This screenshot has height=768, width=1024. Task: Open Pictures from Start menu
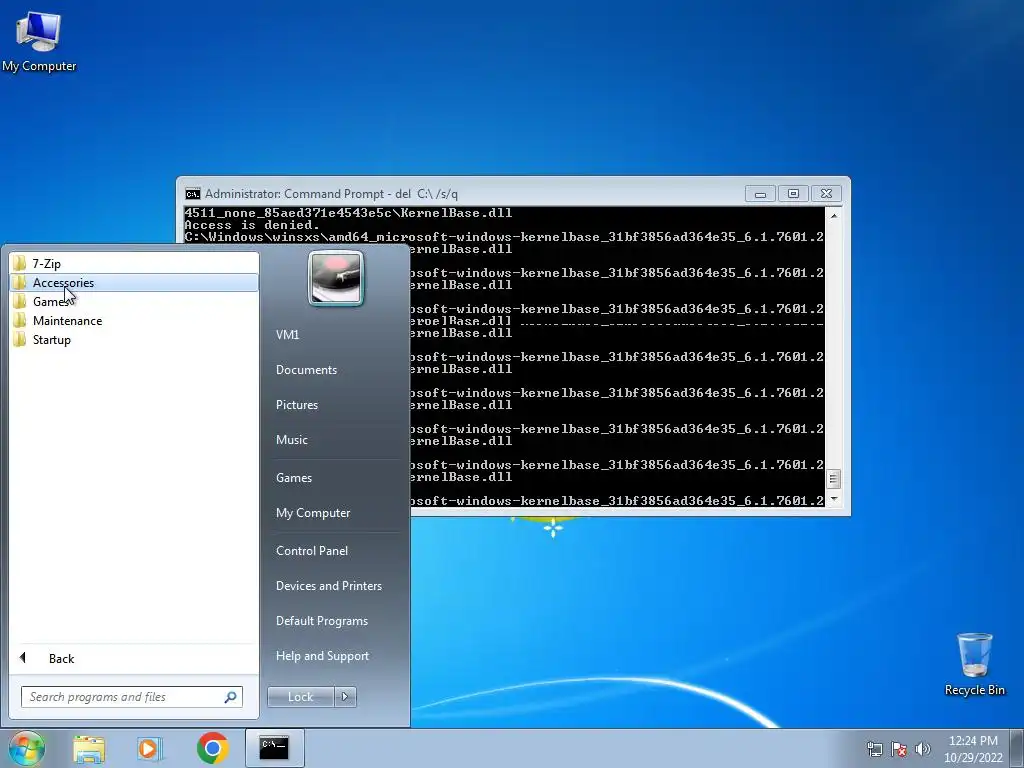pyautogui.click(x=297, y=405)
